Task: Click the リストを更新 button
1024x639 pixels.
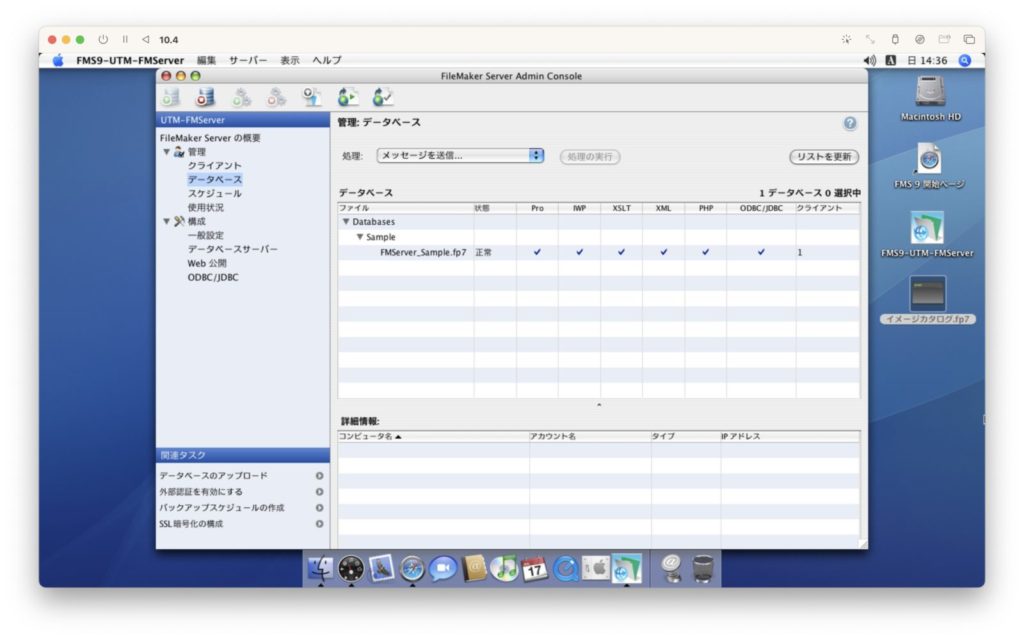Action: [824, 157]
